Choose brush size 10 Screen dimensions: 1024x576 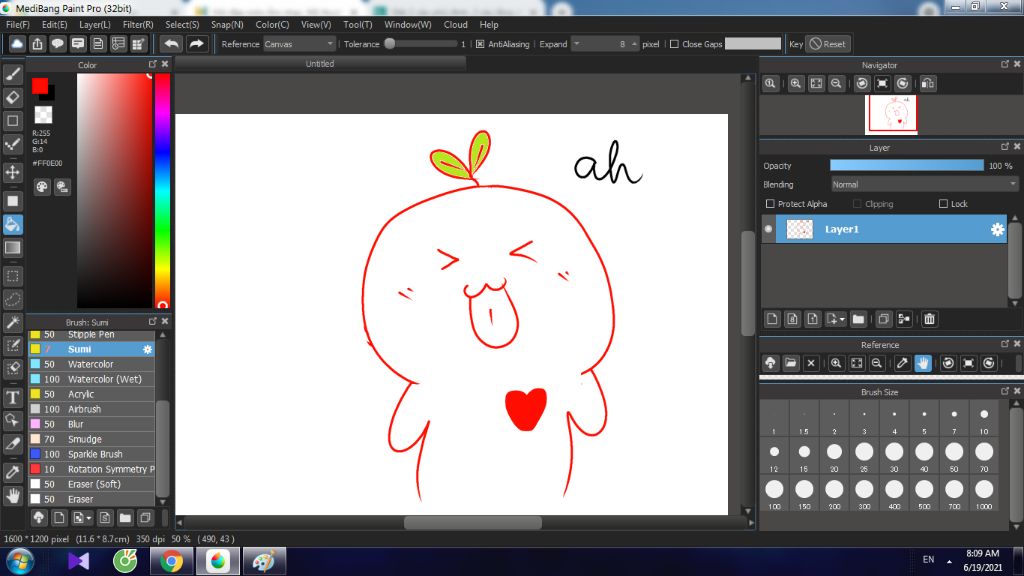[984, 419]
